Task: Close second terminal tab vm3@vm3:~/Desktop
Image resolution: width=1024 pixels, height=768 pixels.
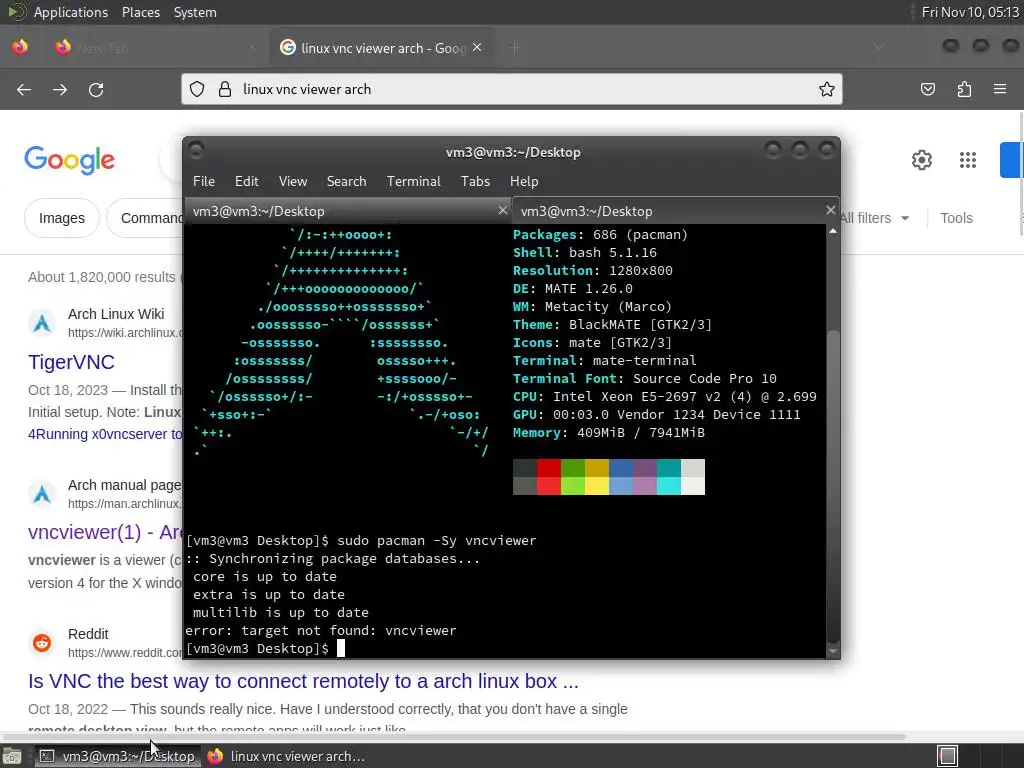Action: pos(830,210)
